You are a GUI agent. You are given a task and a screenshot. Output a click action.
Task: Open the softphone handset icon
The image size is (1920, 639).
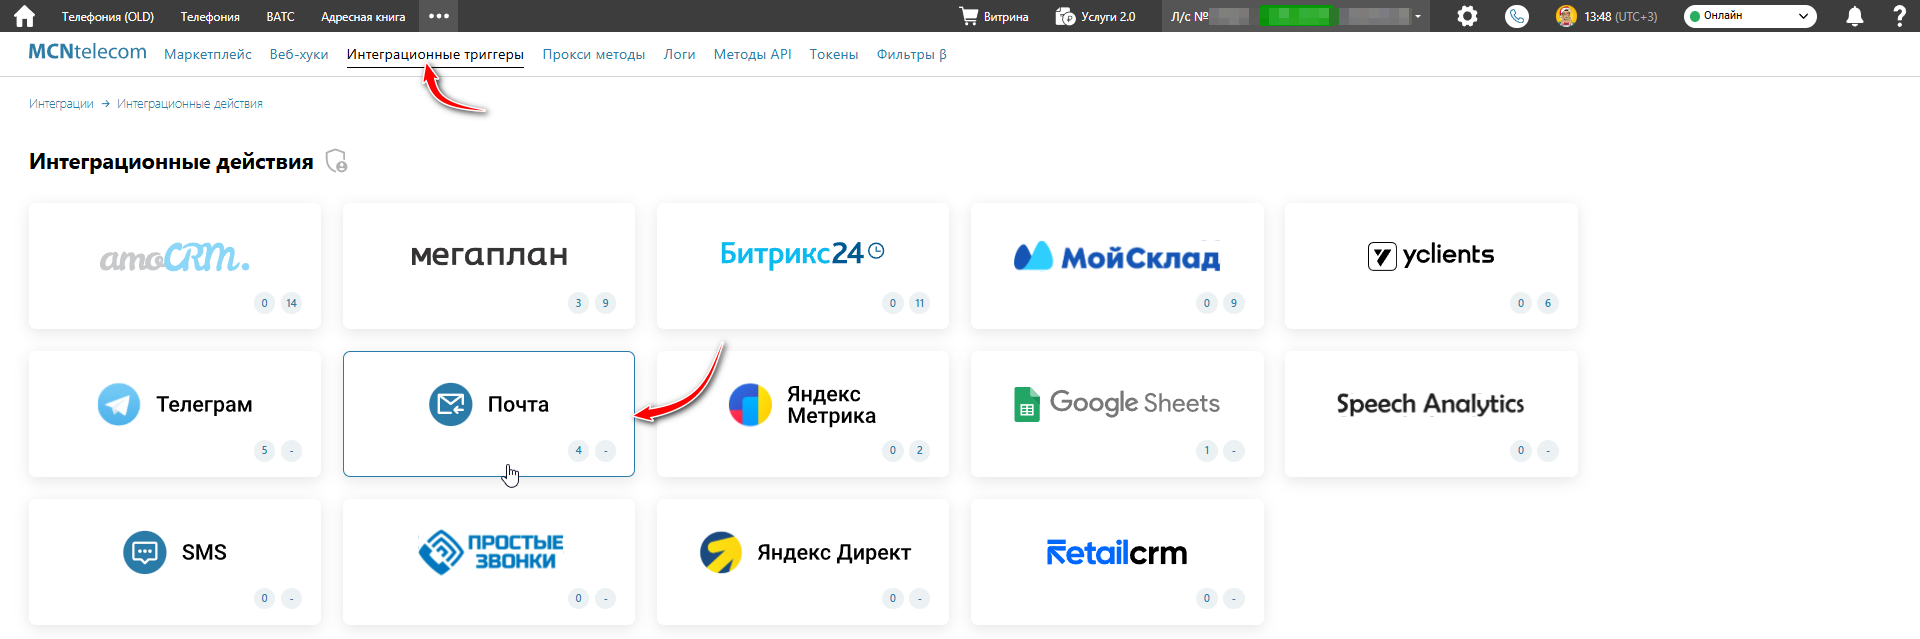(1517, 16)
